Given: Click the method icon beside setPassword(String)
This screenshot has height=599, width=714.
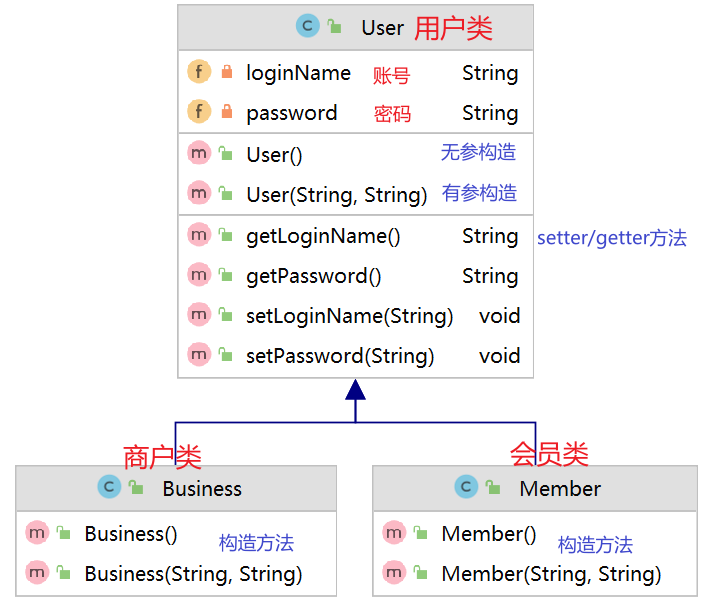Looking at the screenshot, I should (x=198, y=355).
